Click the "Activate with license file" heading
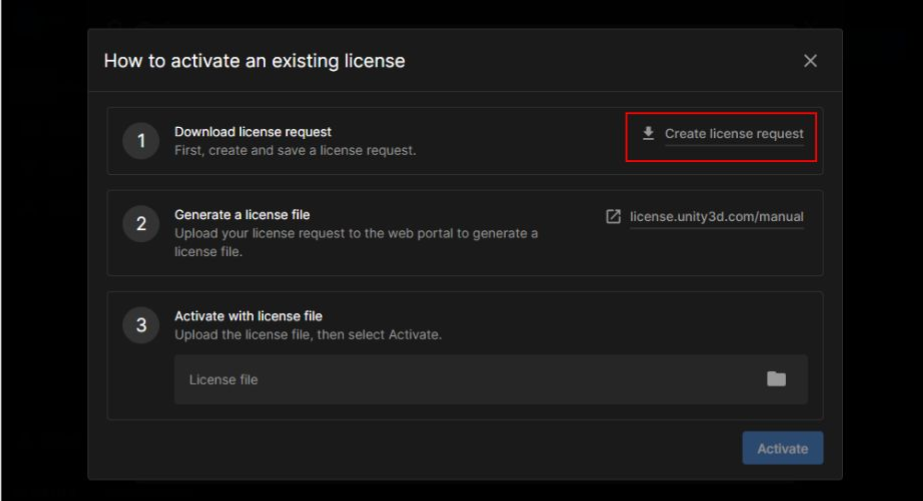 248,316
